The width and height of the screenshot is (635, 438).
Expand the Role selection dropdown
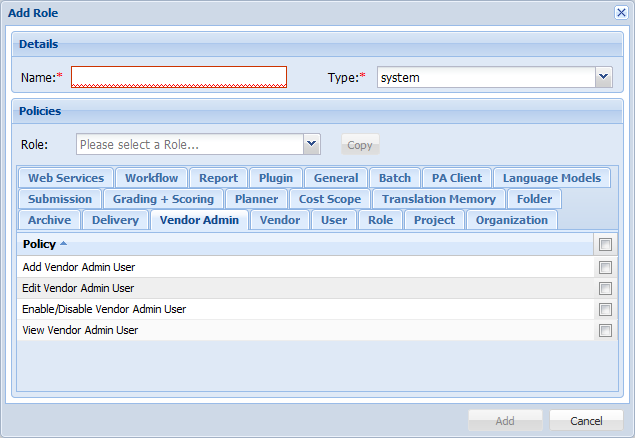312,145
